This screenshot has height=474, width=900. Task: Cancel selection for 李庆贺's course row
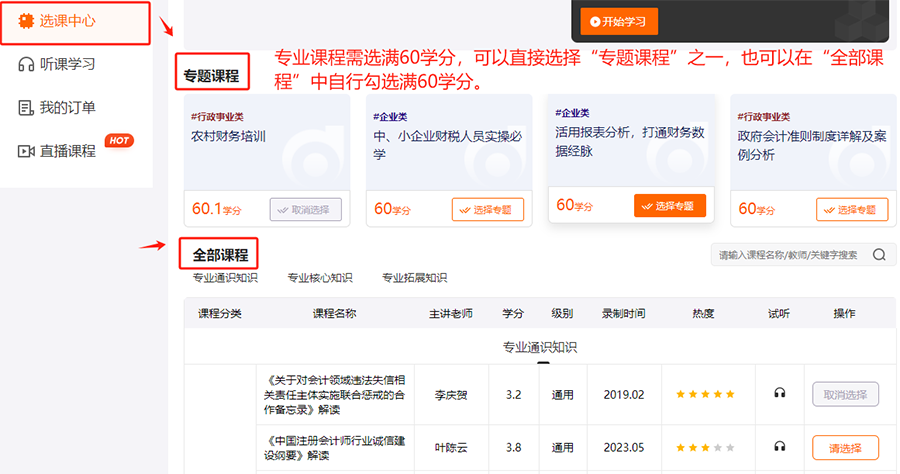click(845, 394)
